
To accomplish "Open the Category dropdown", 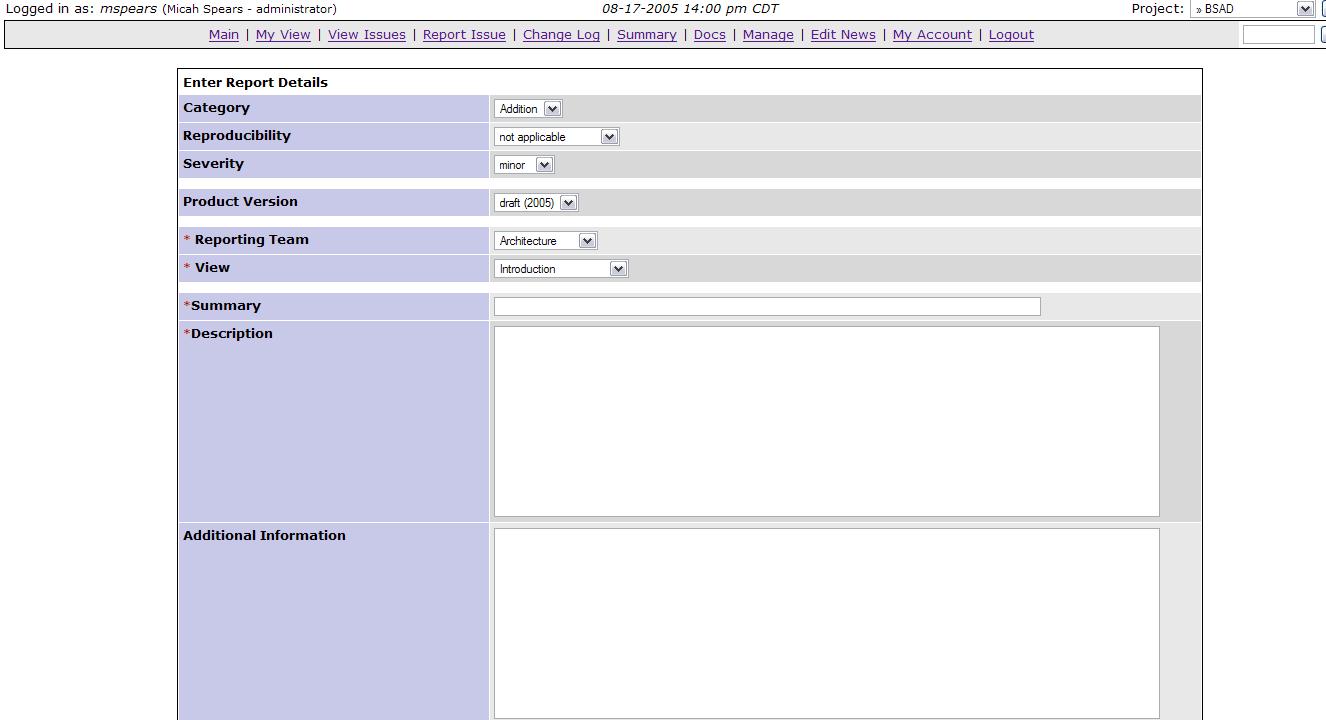I will coord(528,109).
